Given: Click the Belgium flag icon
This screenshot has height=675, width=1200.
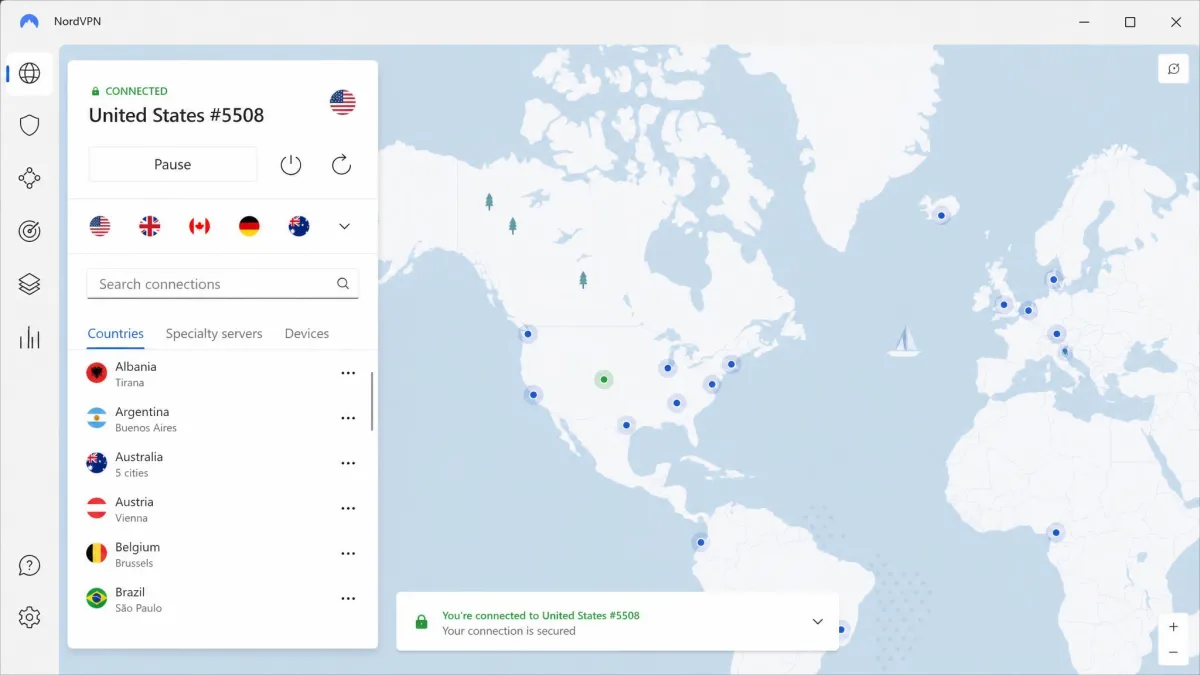Looking at the screenshot, I should click(x=97, y=553).
